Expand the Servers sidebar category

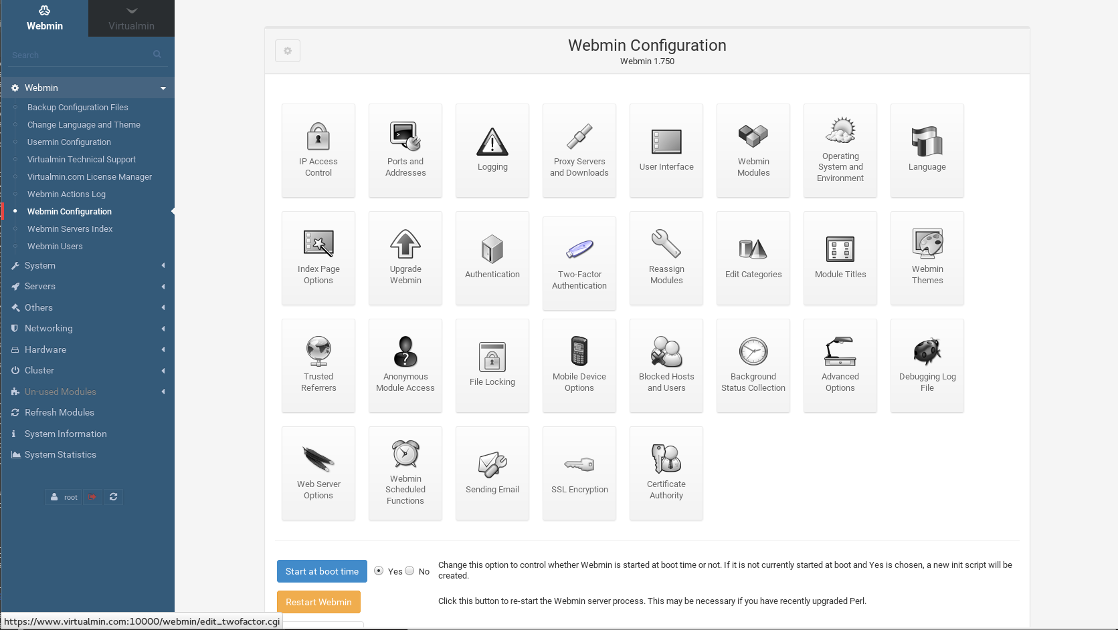click(x=87, y=286)
